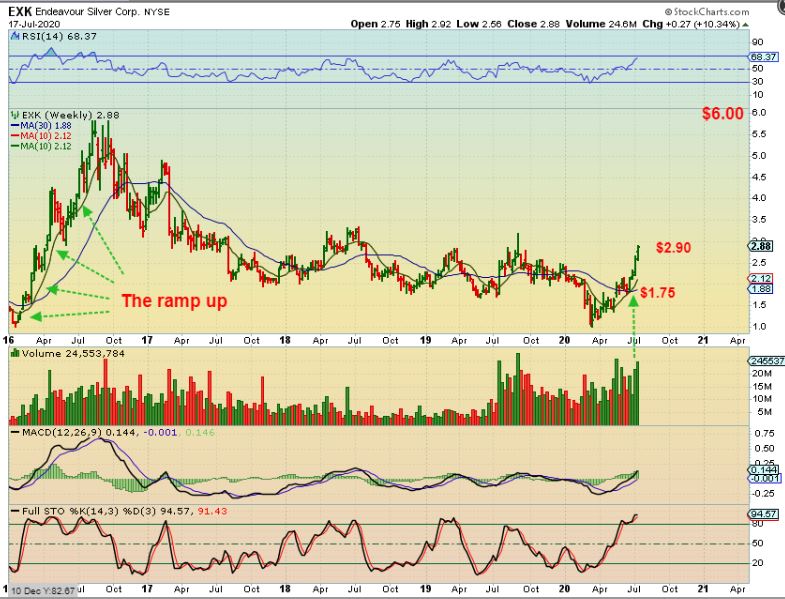Click the 4.0 price axis label
This screenshot has height=599, width=785.
pos(758,198)
